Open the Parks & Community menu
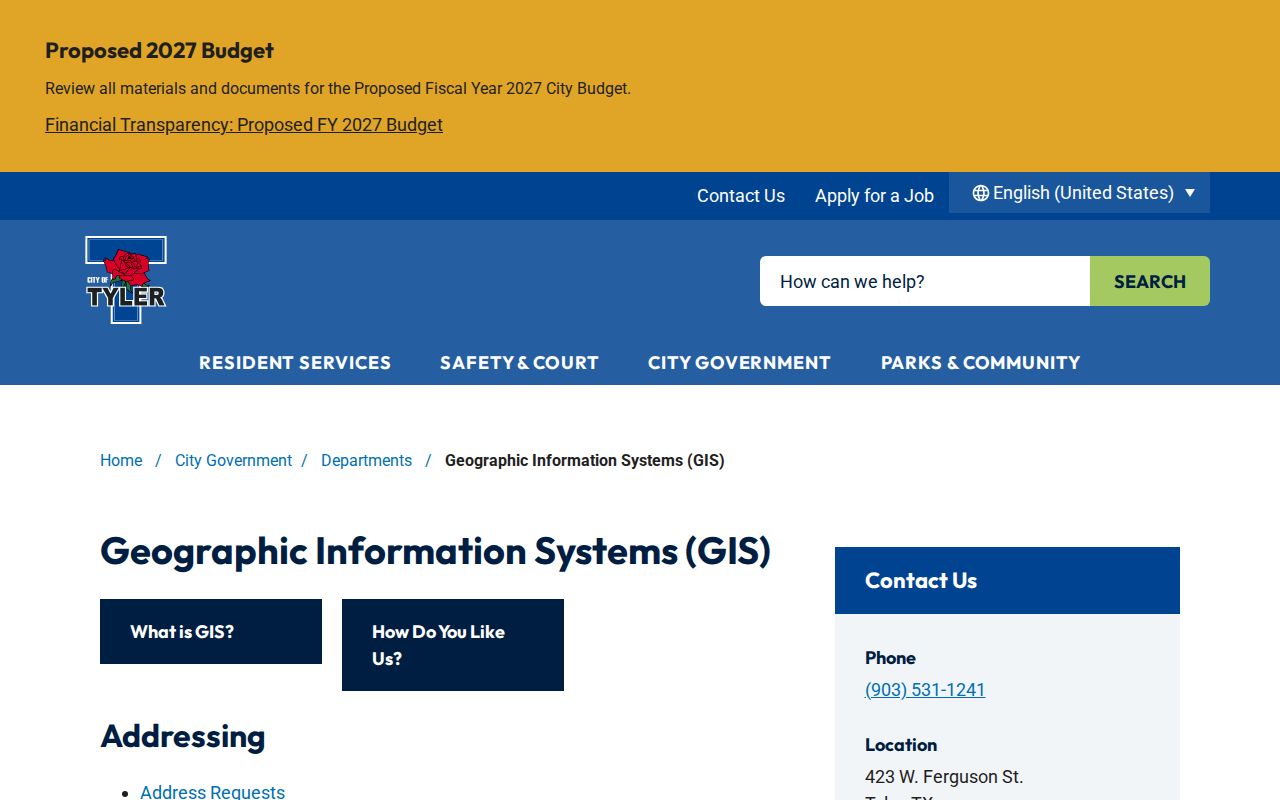This screenshot has width=1280, height=800. [x=981, y=363]
